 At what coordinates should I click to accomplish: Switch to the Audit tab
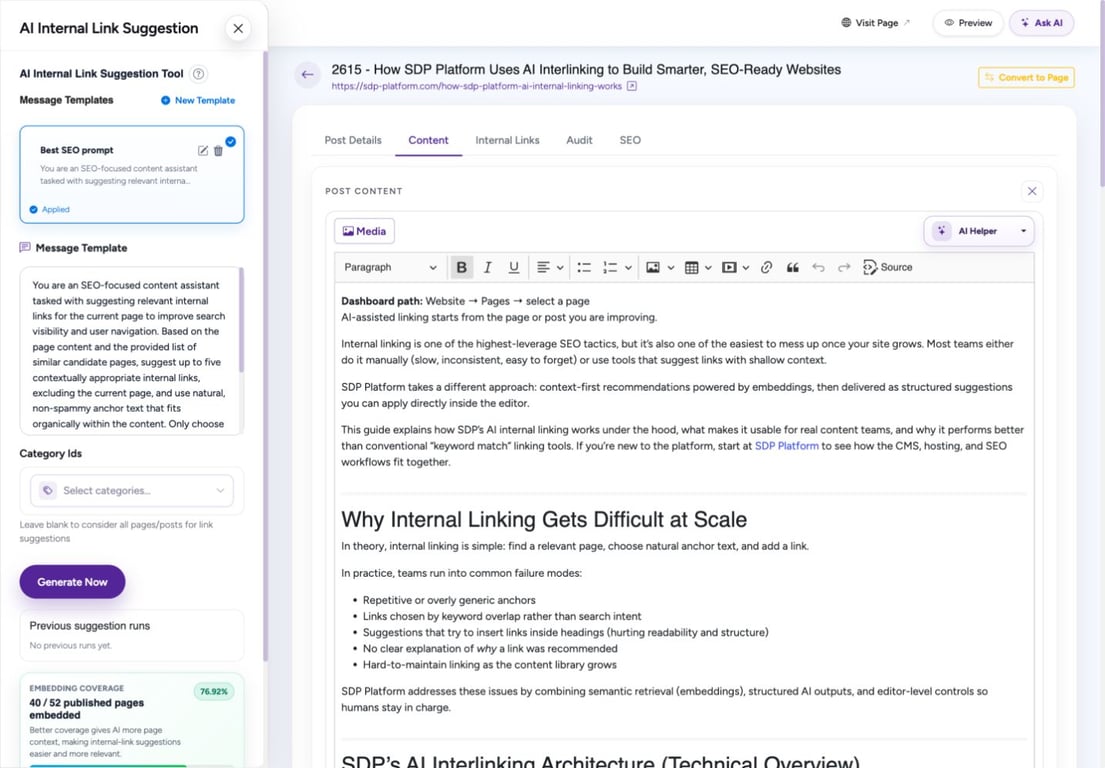(x=579, y=140)
